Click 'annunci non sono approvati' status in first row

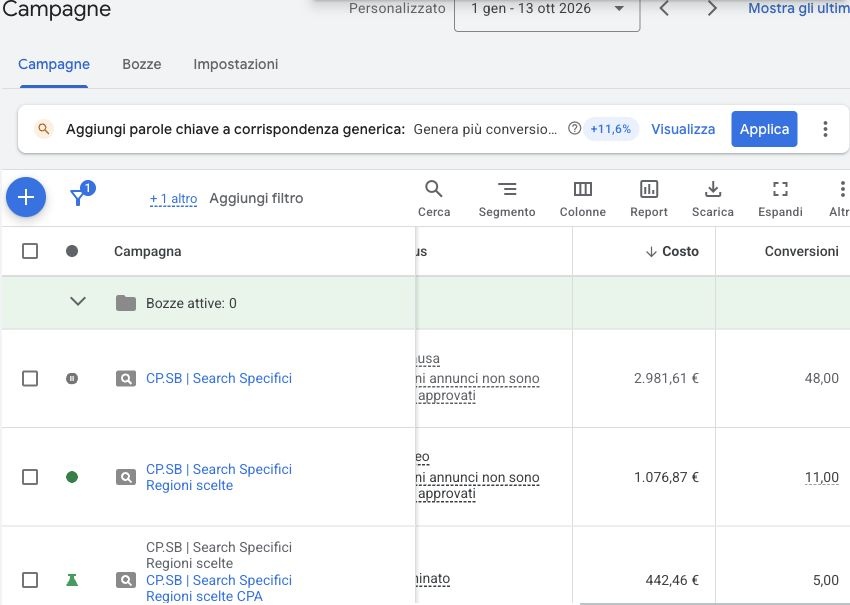pyautogui.click(x=478, y=387)
